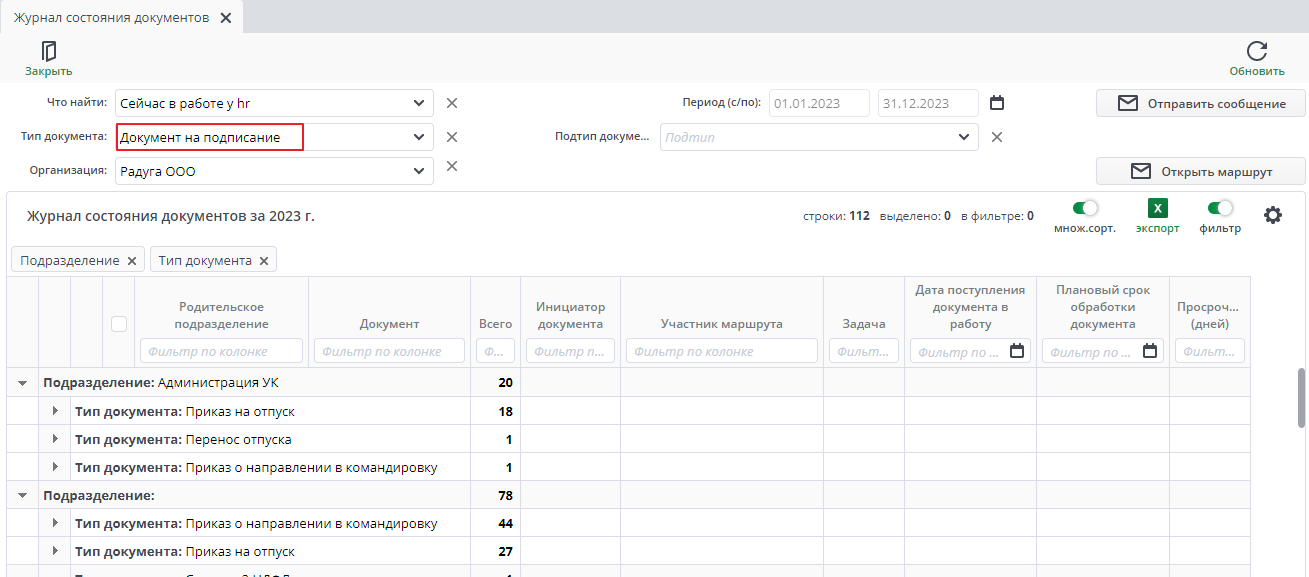Check the select-all checkbox in table header
The height and width of the screenshot is (577, 1309).
point(119,324)
